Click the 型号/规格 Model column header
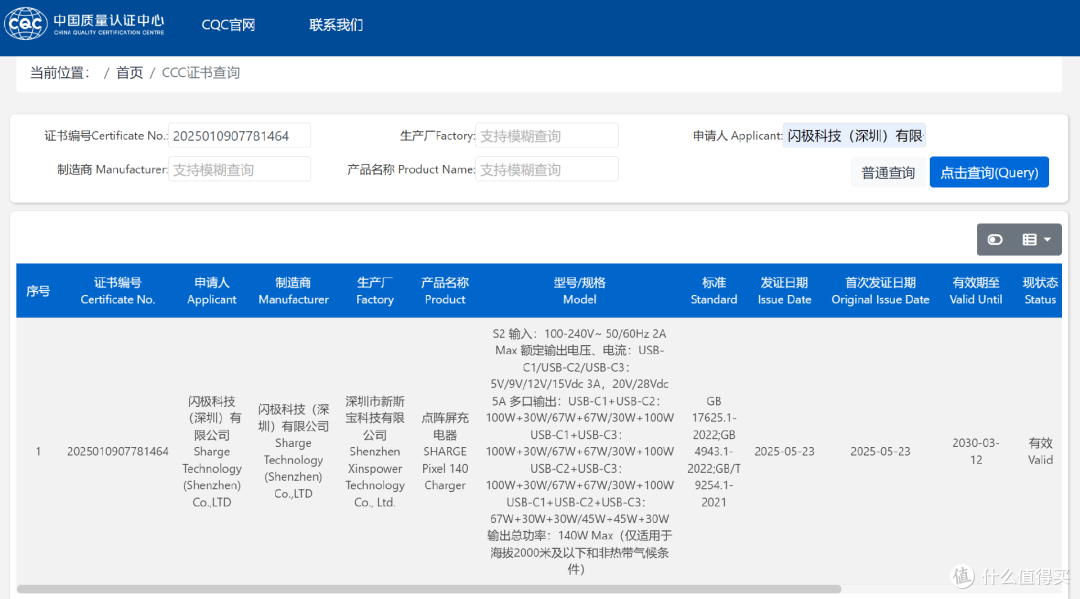This screenshot has width=1080, height=599. [579, 291]
